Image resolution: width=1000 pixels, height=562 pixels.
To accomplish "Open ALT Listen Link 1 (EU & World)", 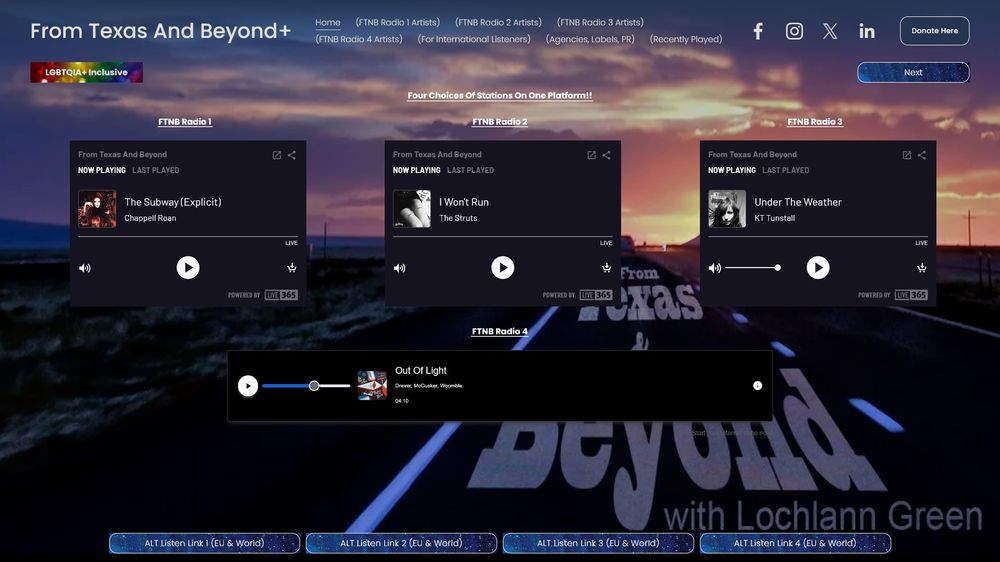I will 204,543.
